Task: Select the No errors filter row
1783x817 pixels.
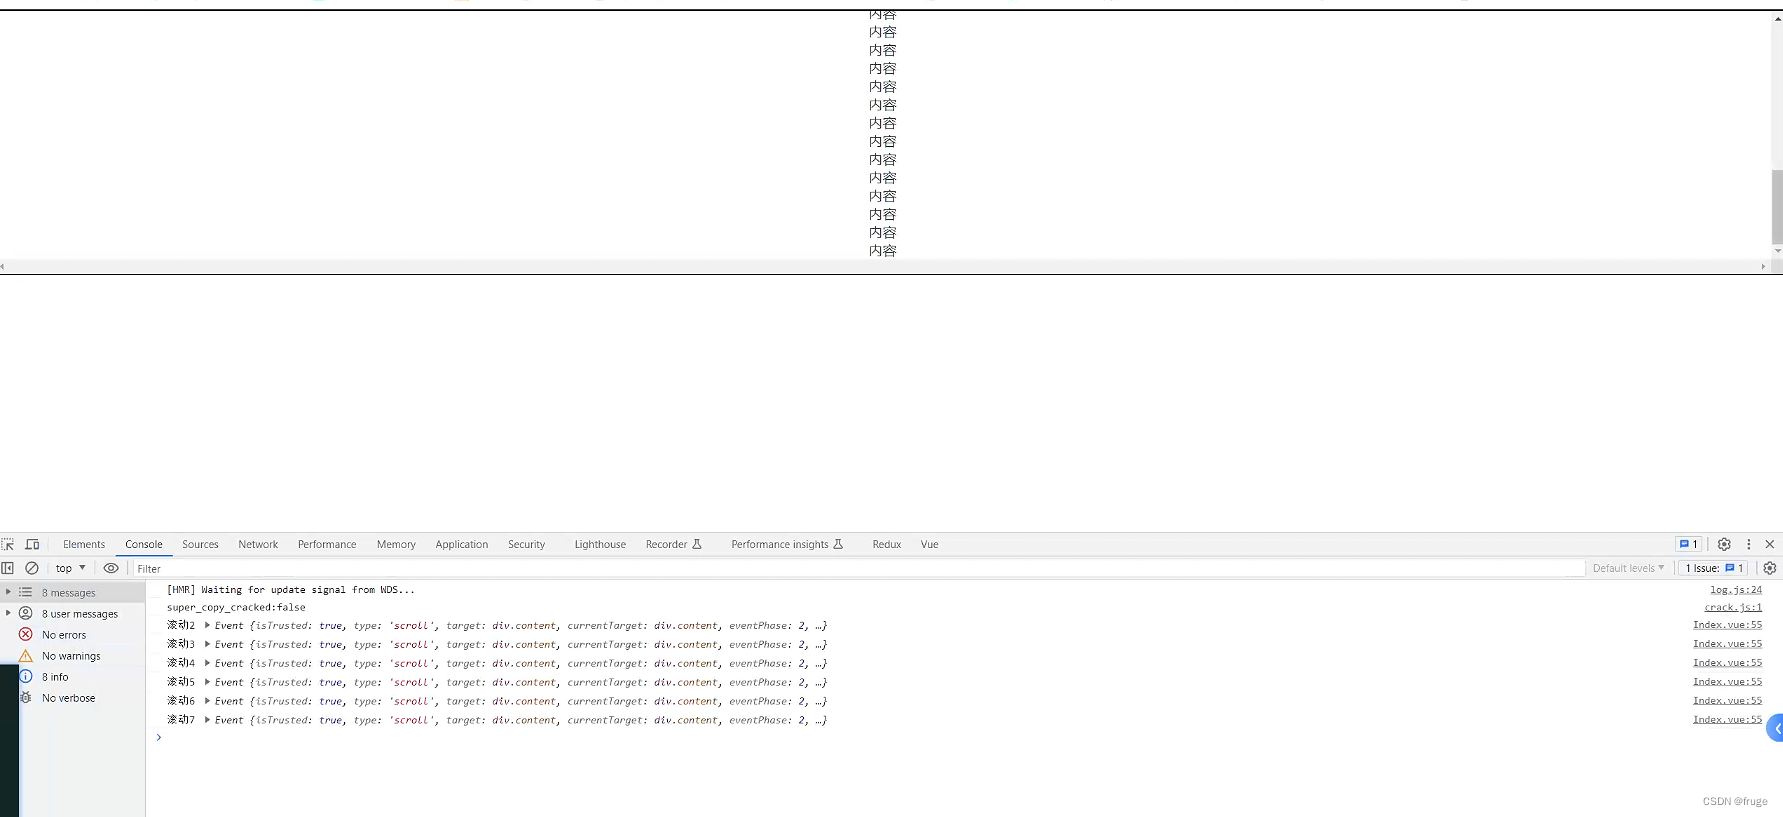Action: (72, 634)
